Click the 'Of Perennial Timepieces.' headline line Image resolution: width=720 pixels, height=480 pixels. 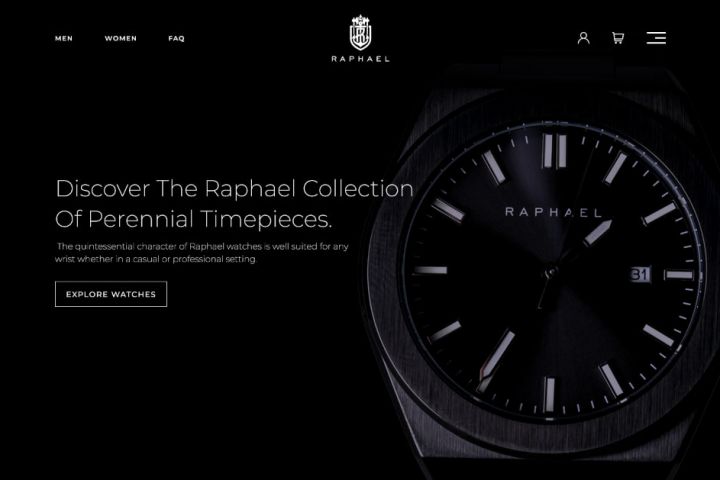(193, 219)
